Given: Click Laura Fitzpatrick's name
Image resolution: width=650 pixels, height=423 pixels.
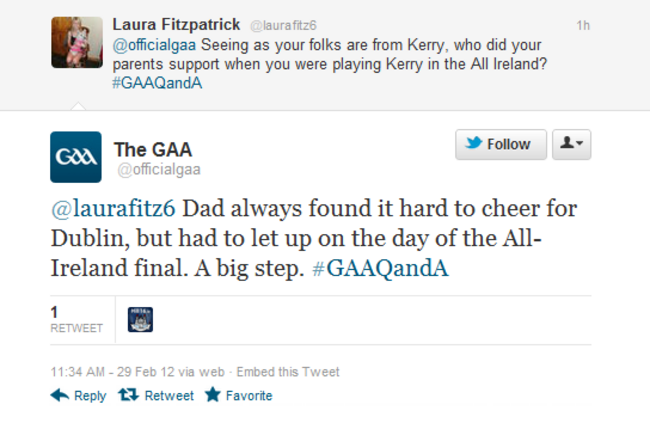Looking at the screenshot, I should coord(176,23).
